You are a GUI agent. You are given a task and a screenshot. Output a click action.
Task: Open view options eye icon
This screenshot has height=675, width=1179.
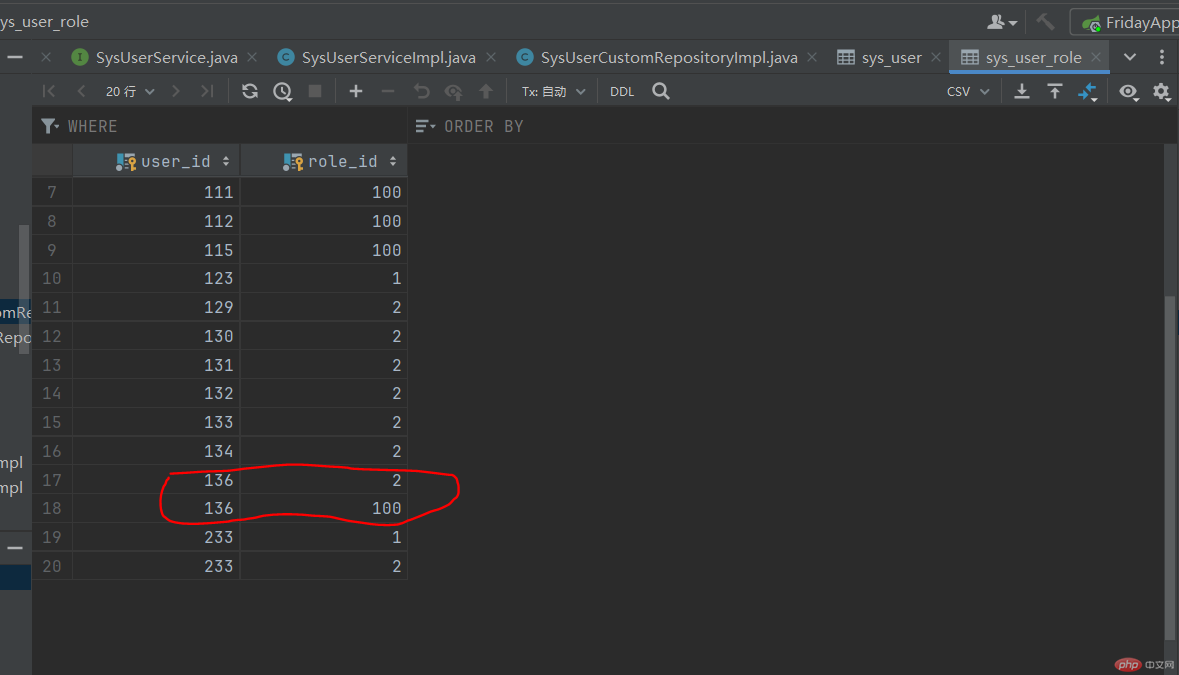click(1128, 92)
